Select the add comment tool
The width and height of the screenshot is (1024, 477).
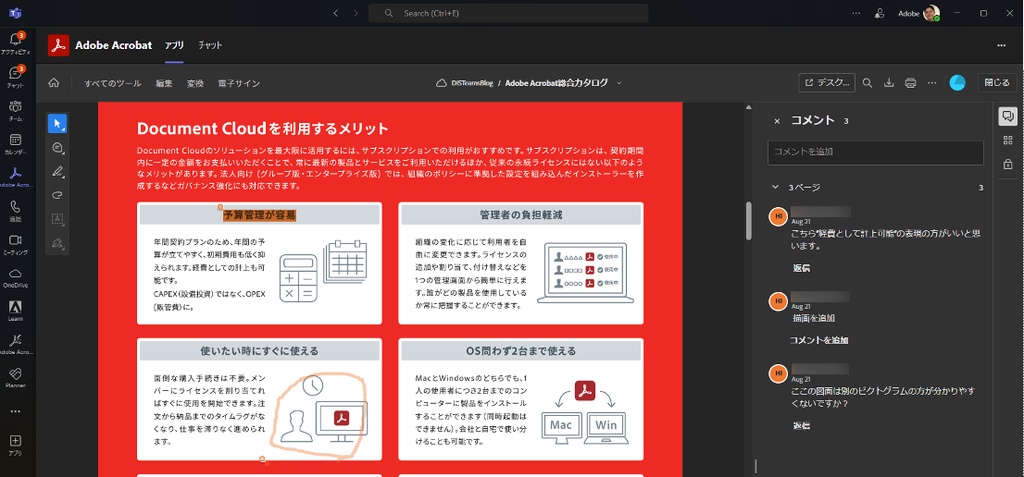tap(57, 148)
